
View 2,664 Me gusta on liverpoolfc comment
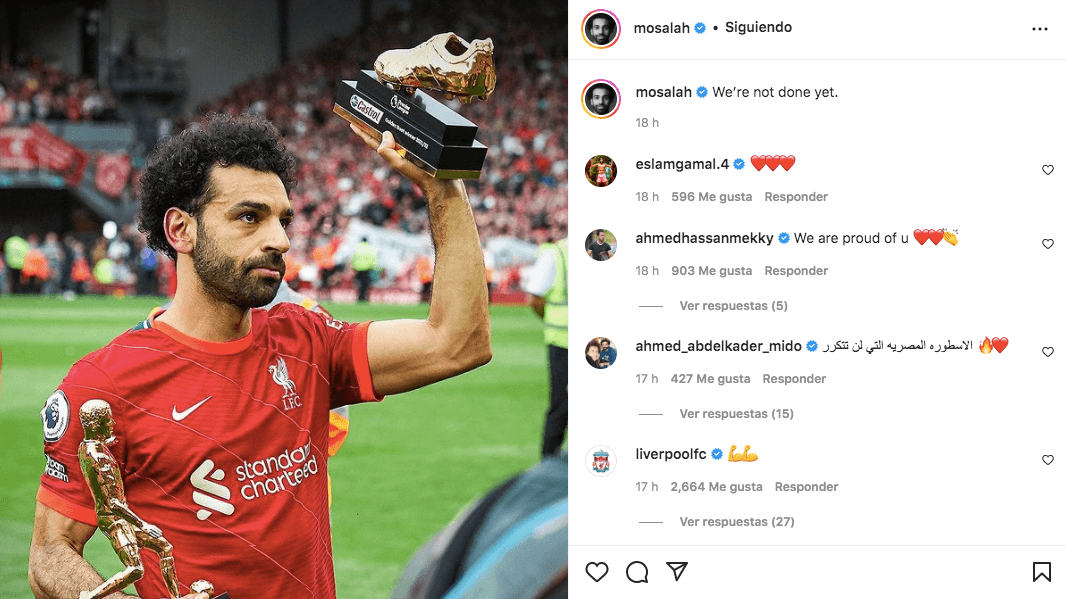pyautogui.click(x=717, y=487)
